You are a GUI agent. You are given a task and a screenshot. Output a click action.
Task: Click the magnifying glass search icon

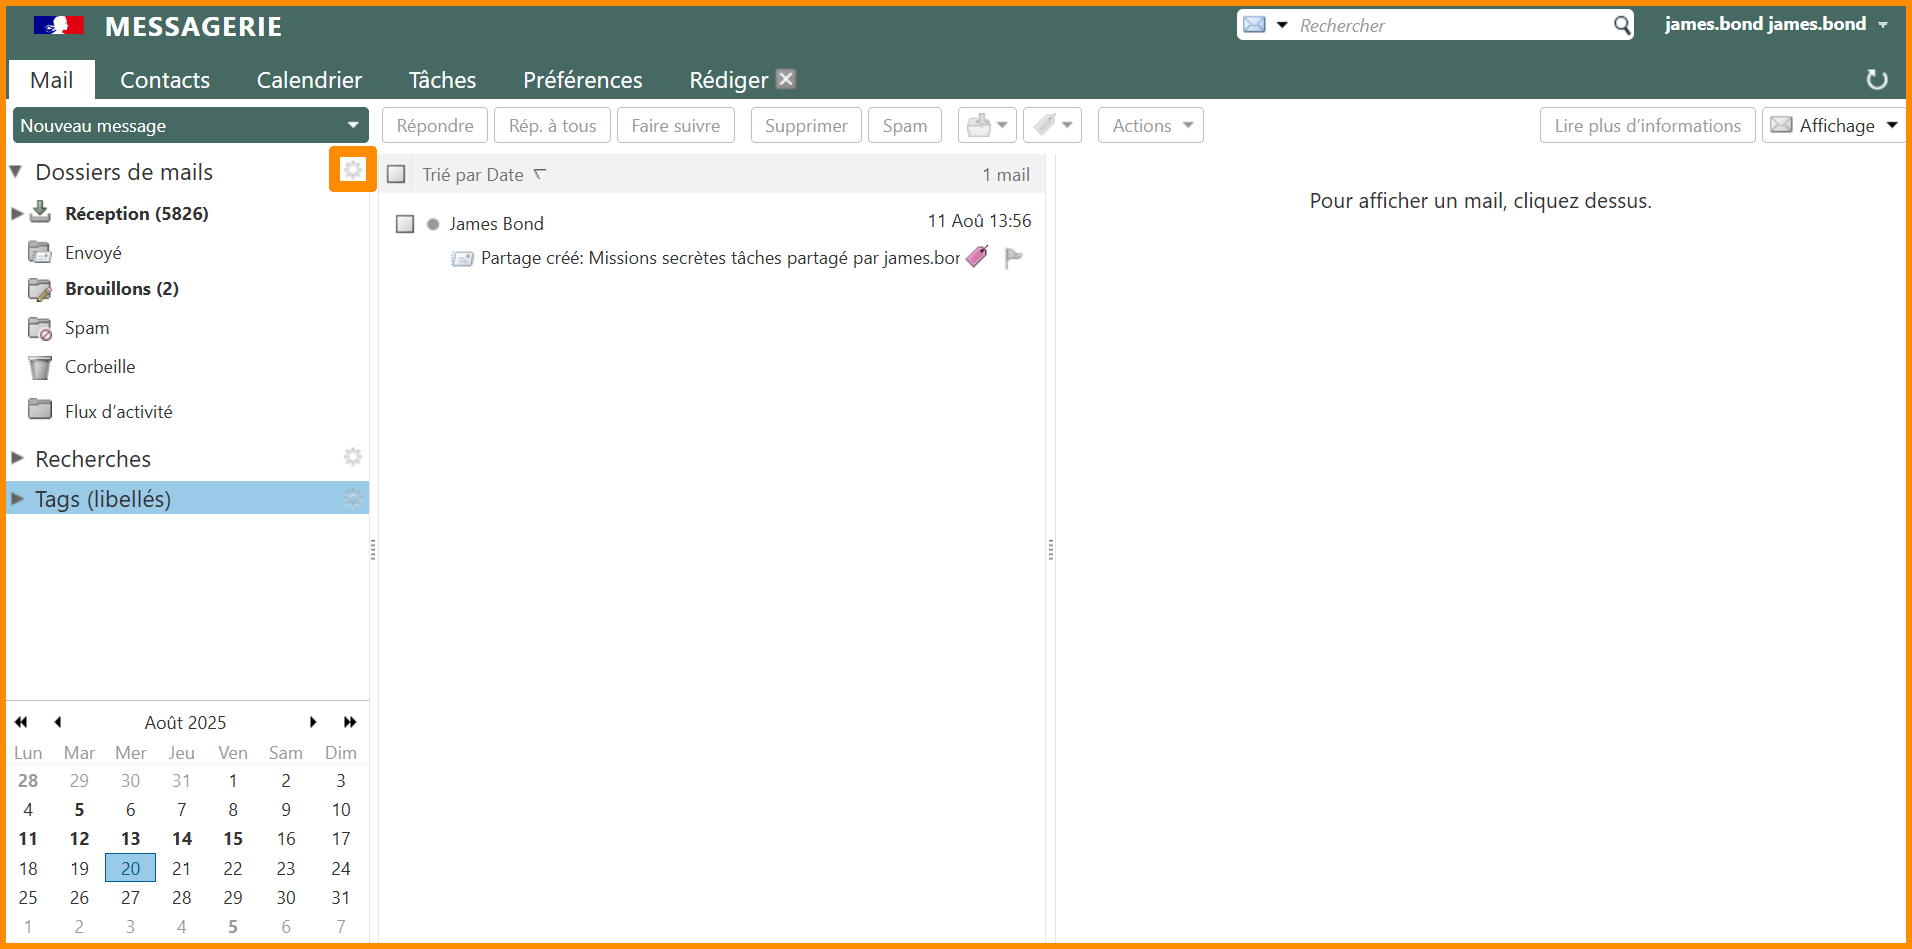coord(1622,25)
